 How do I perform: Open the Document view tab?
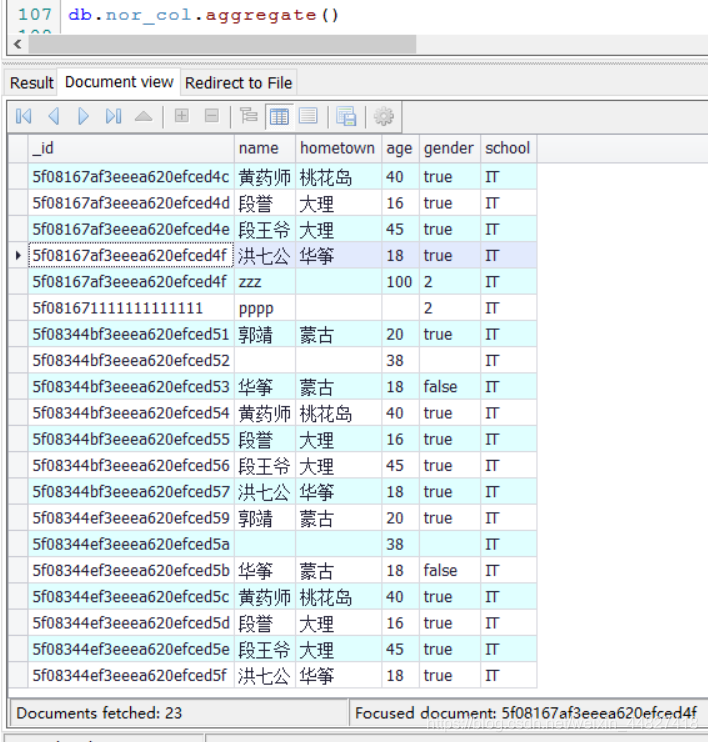pyautogui.click(x=119, y=82)
